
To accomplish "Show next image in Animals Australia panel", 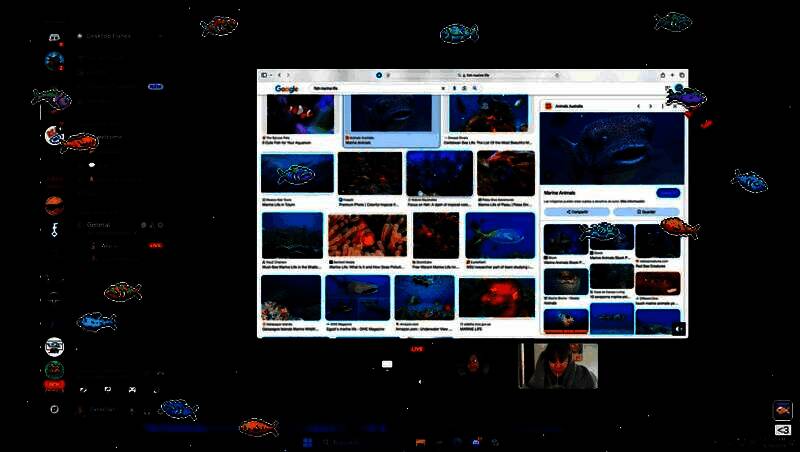I will pos(653,104).
